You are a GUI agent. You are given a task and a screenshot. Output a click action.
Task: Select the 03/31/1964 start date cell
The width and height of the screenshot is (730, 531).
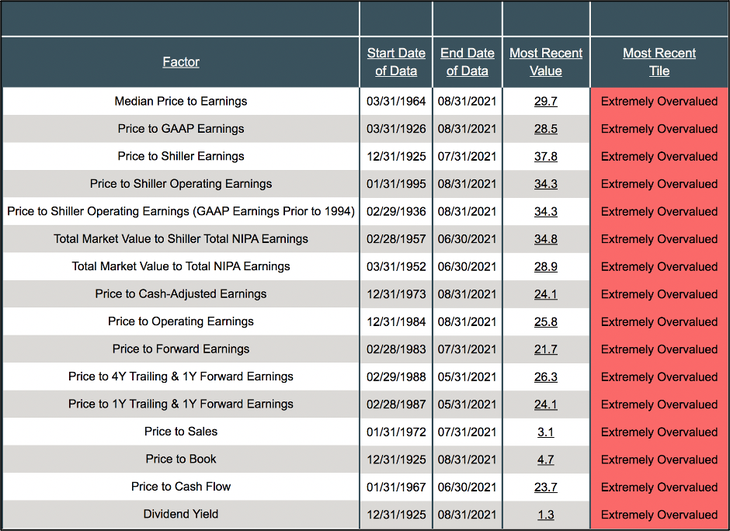[395, 101]
